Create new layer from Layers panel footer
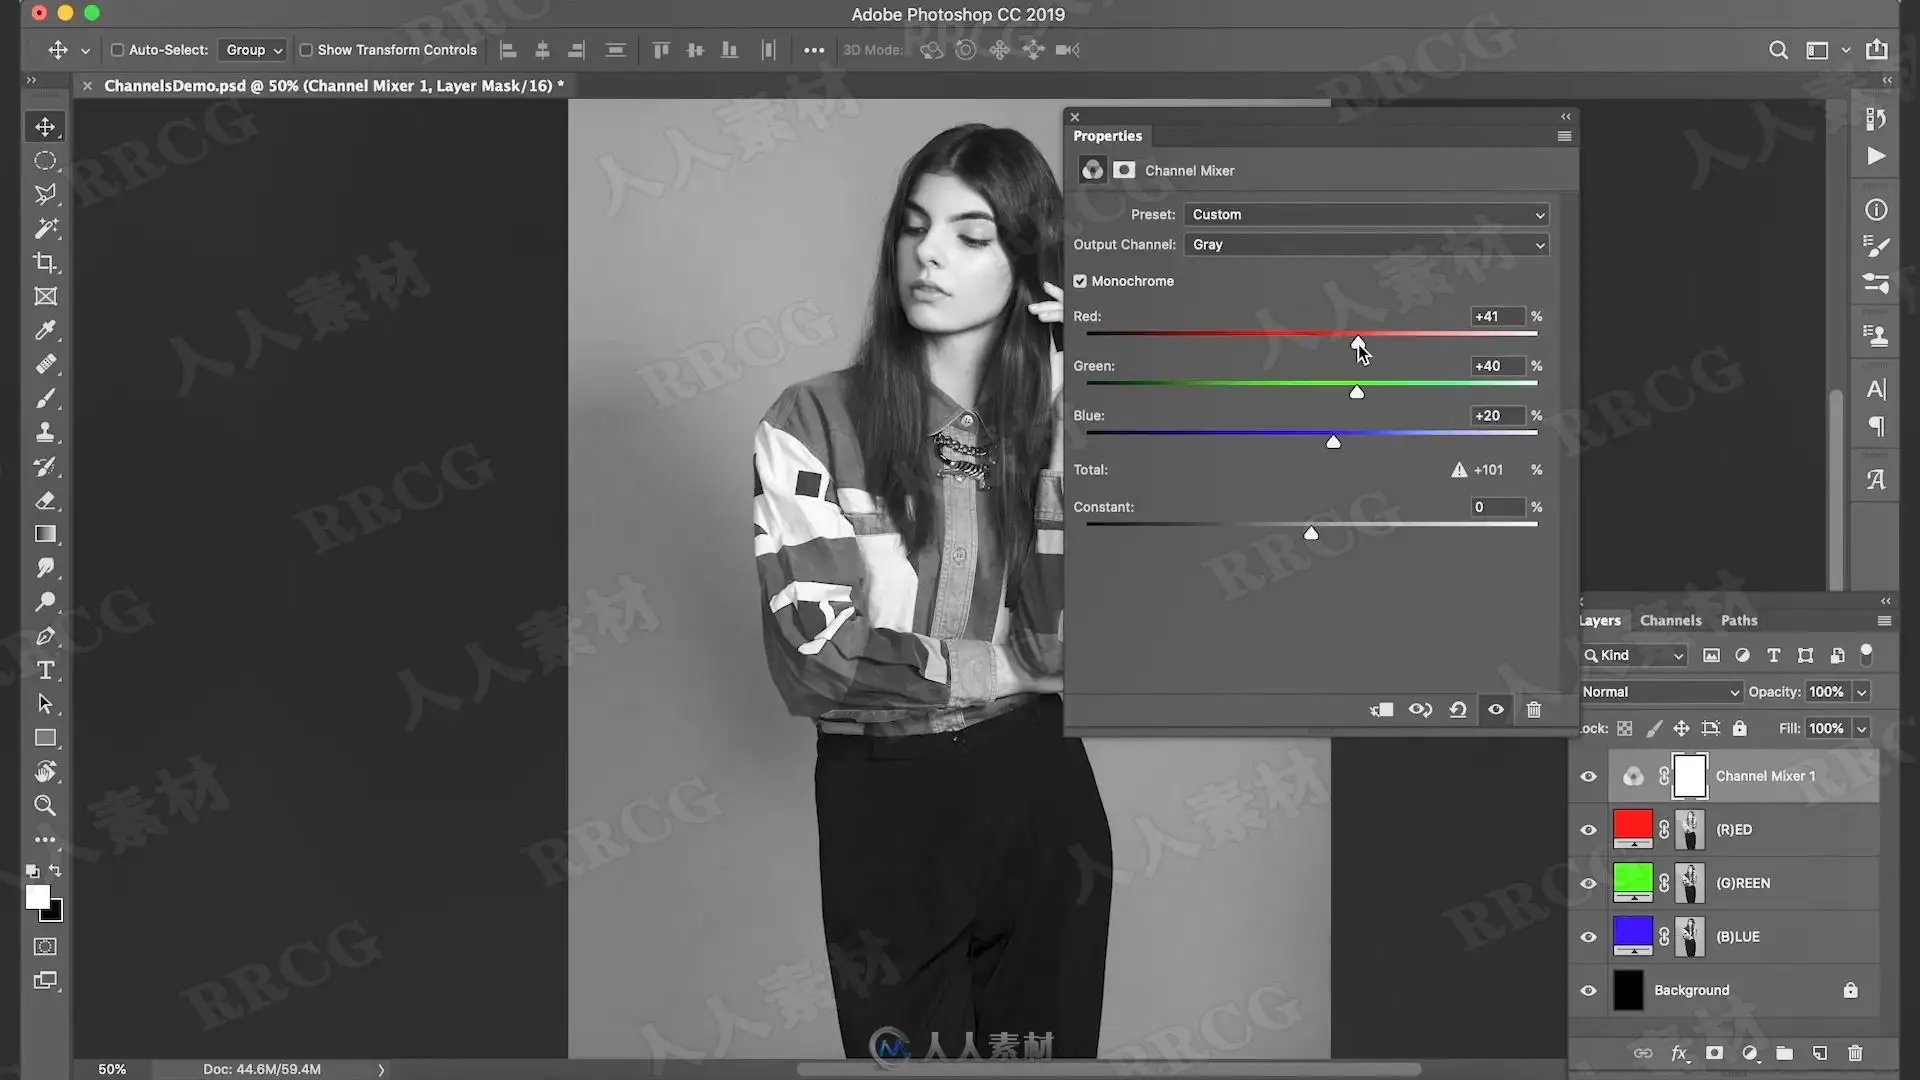 pos(1820,1053)
